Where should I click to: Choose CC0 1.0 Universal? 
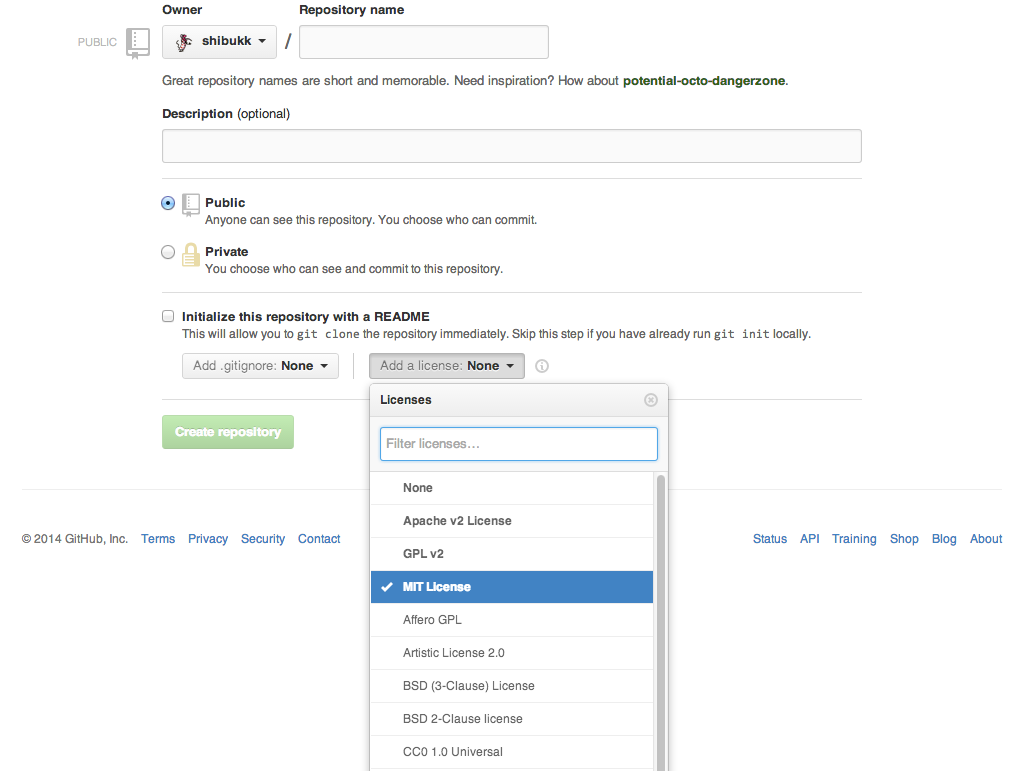coord(511,752)
